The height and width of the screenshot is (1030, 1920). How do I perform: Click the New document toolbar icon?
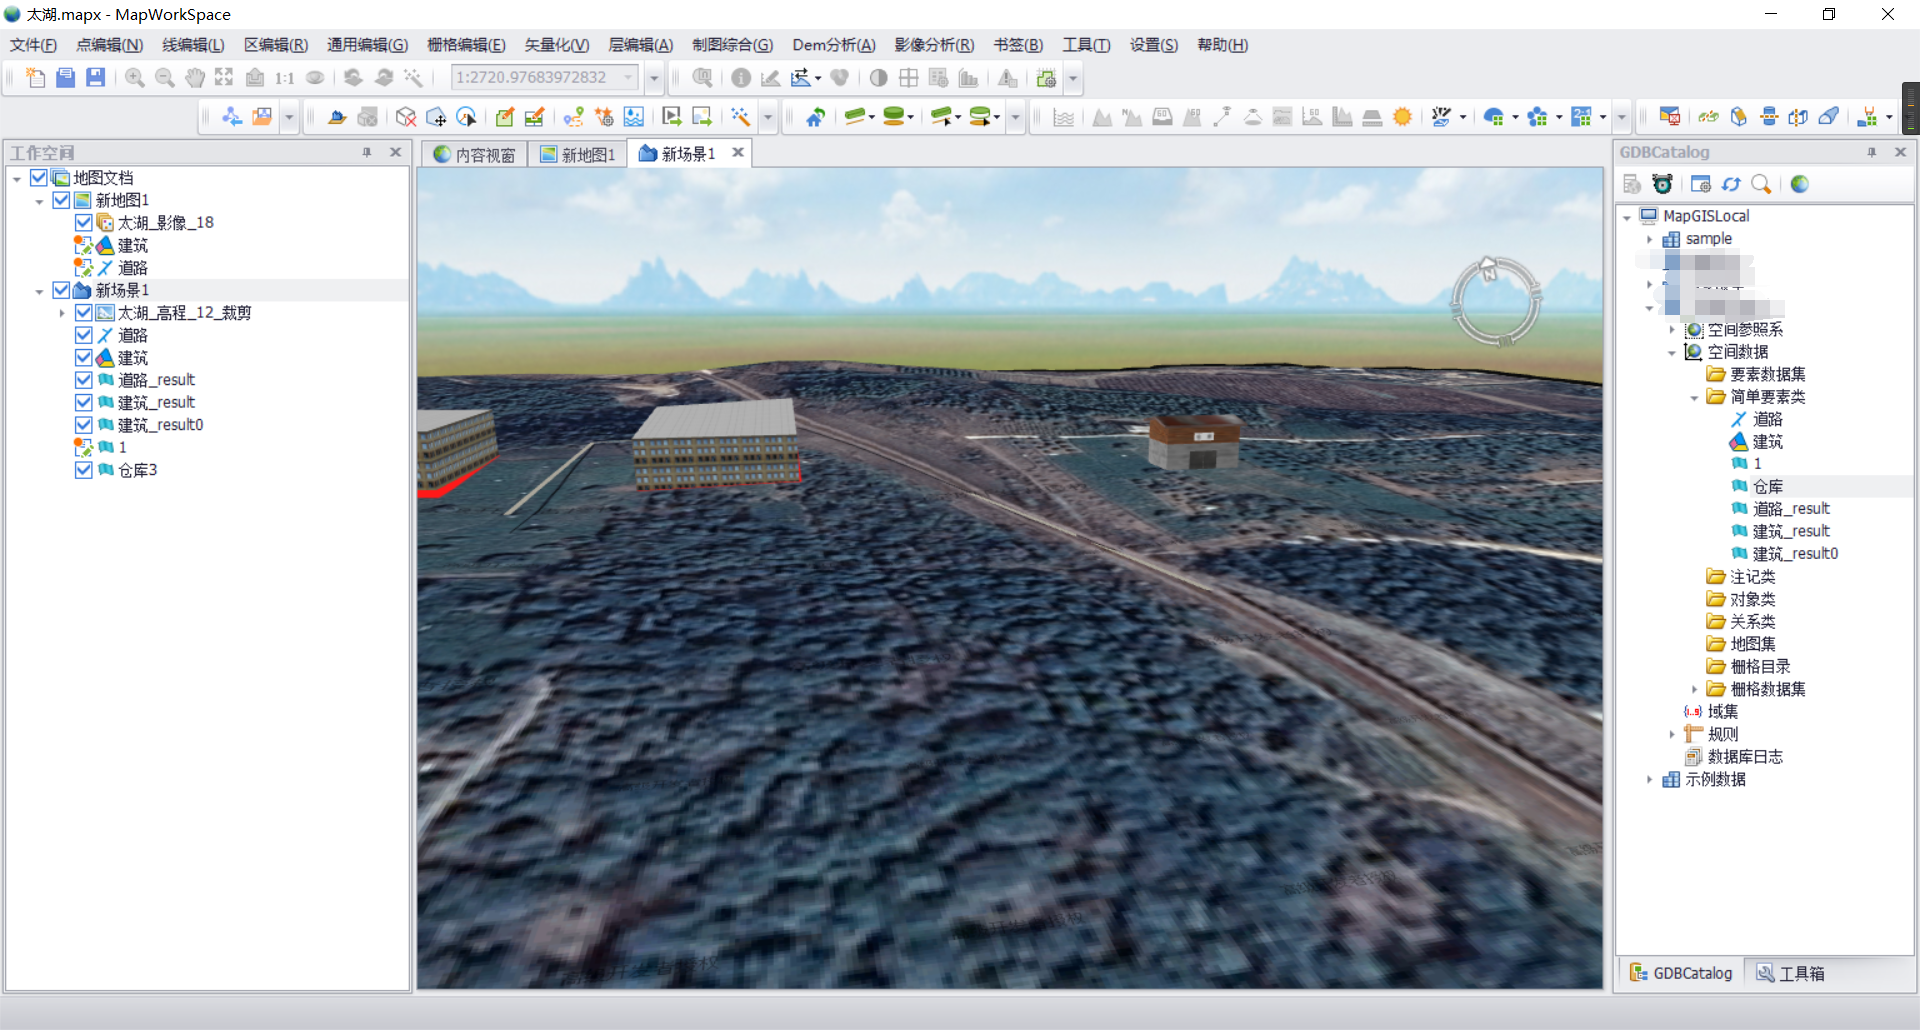(x=36, y=78)
